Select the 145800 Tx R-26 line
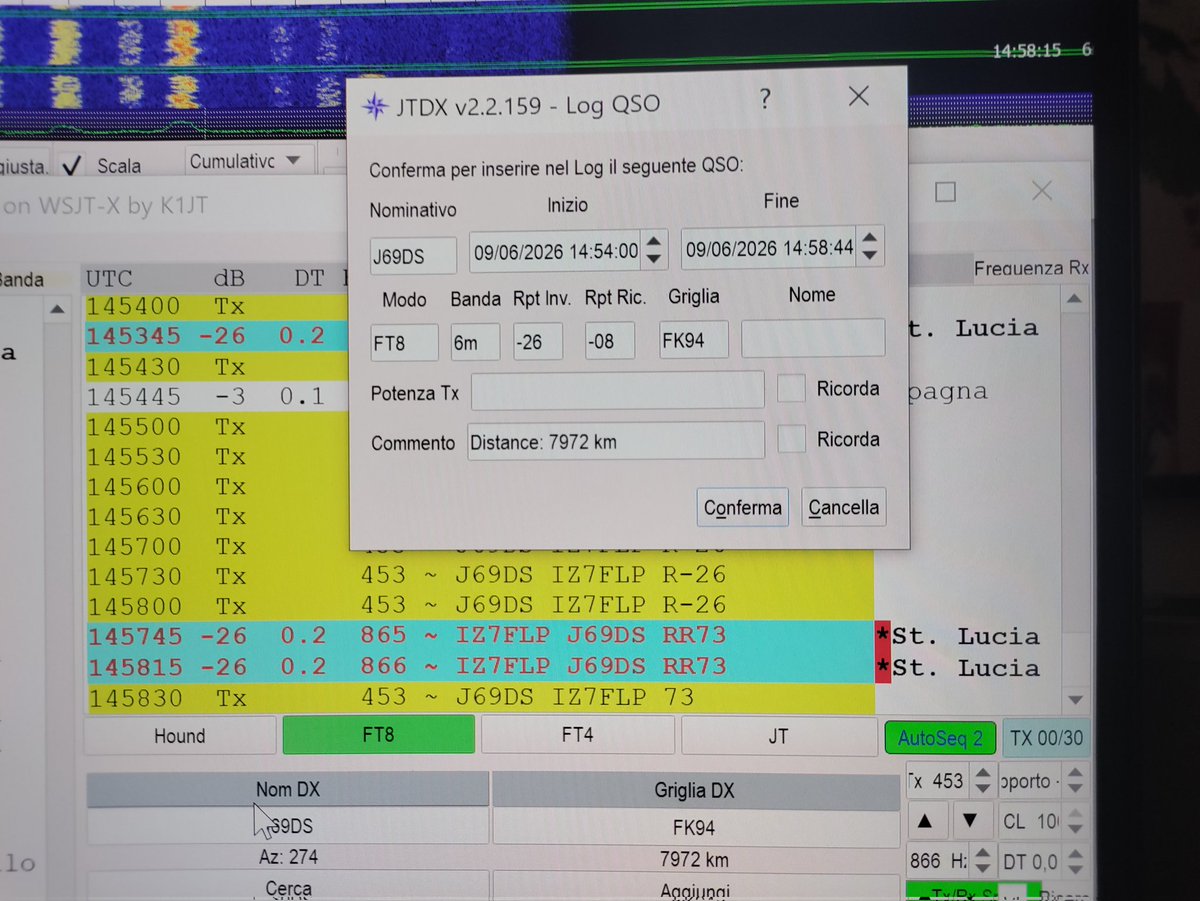 click(480, 606)
